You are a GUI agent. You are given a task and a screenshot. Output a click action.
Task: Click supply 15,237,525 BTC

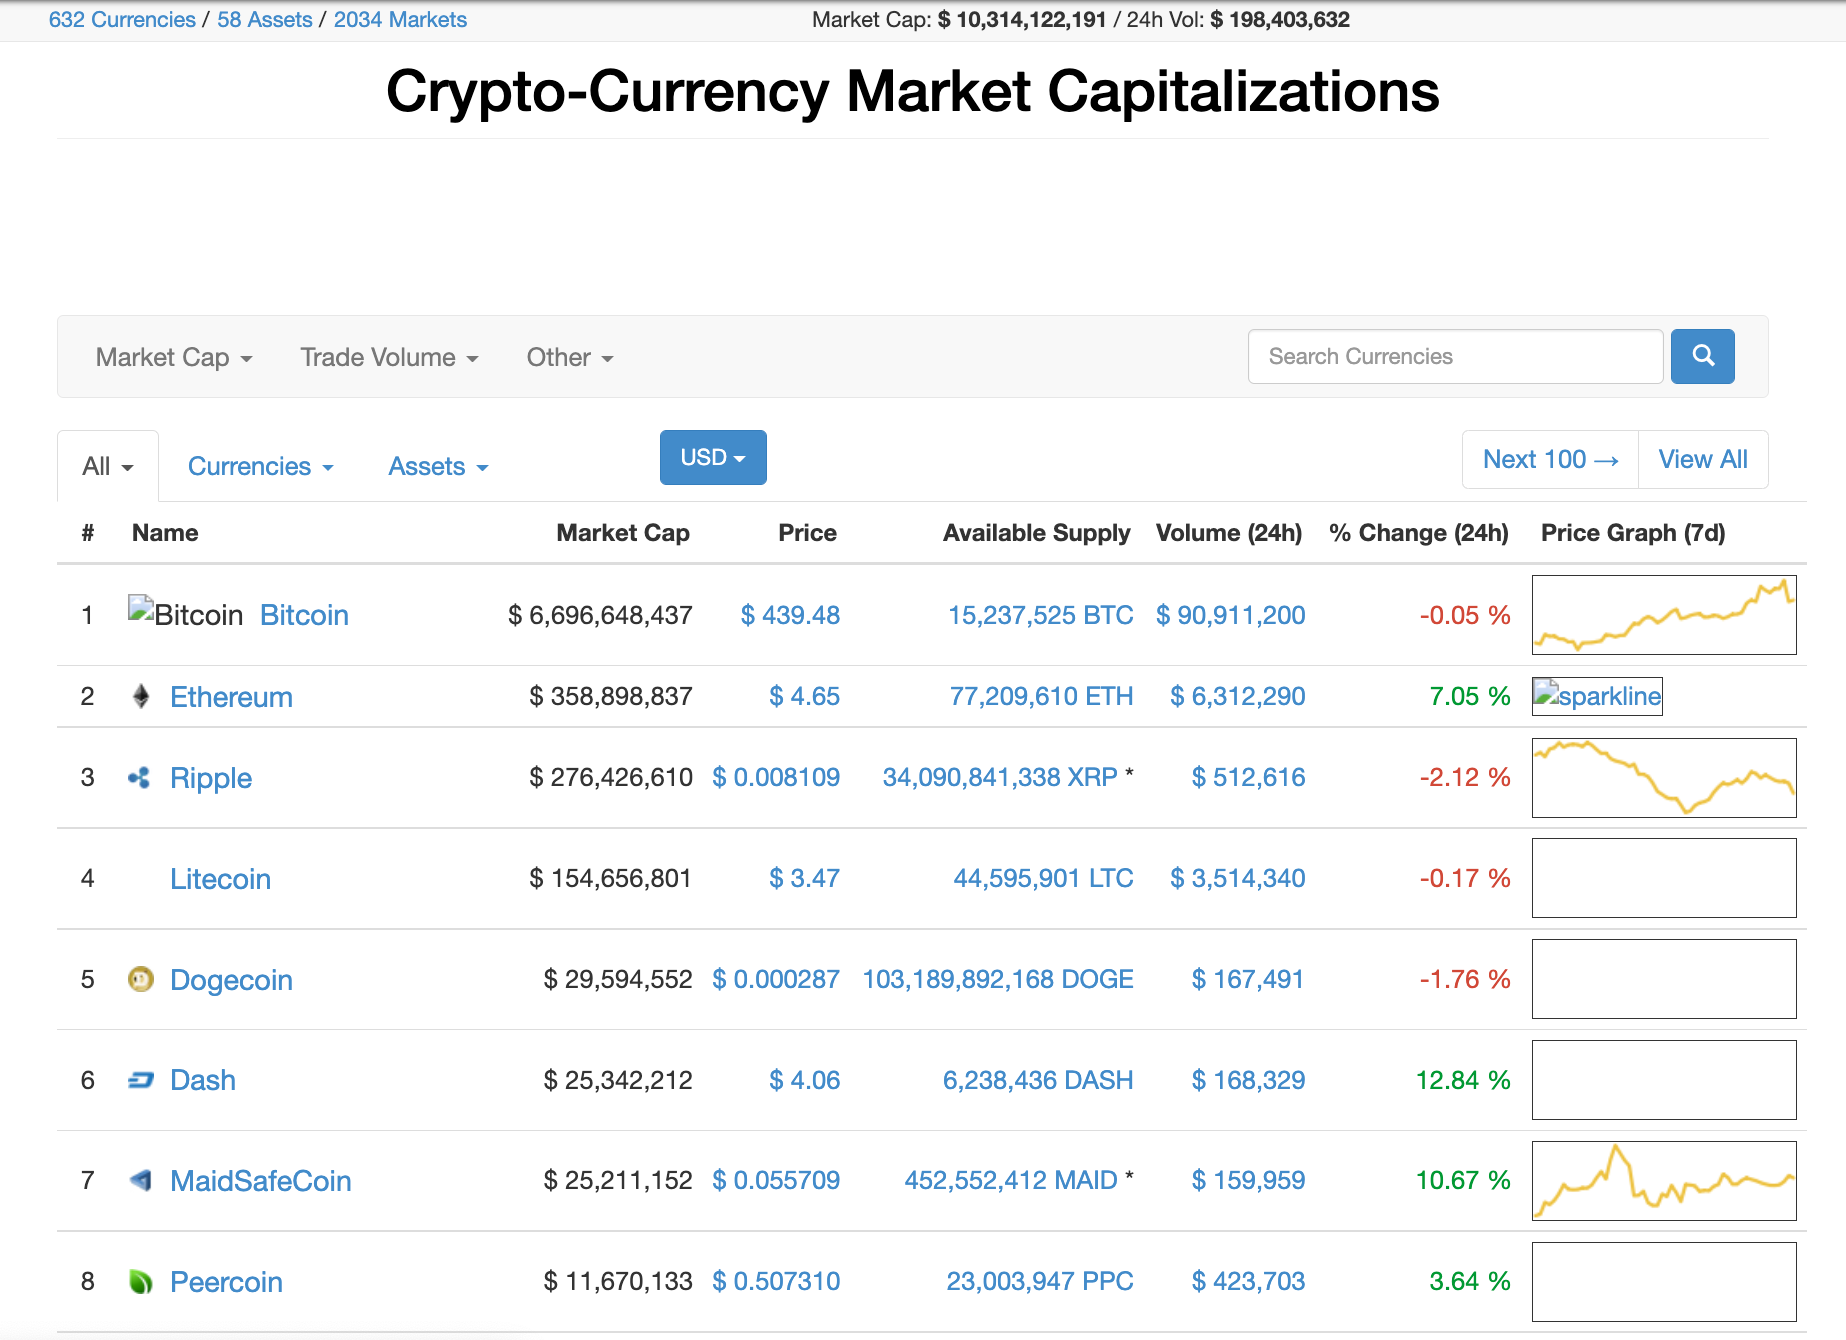pos(1041,615)
